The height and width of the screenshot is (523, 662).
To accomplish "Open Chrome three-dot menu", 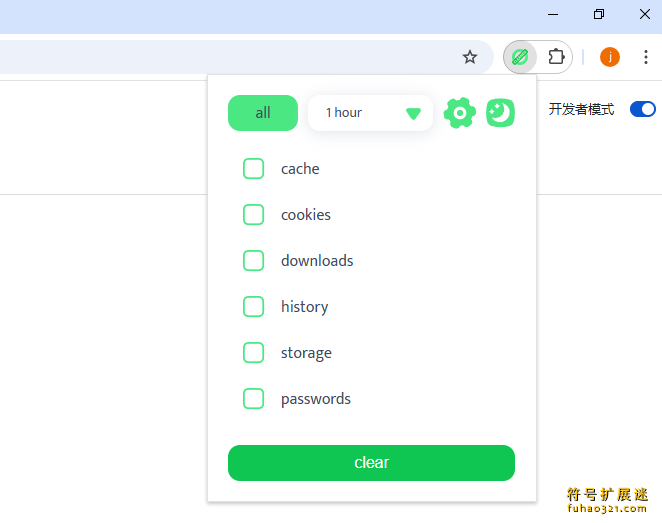I will [x=646, y=57].
